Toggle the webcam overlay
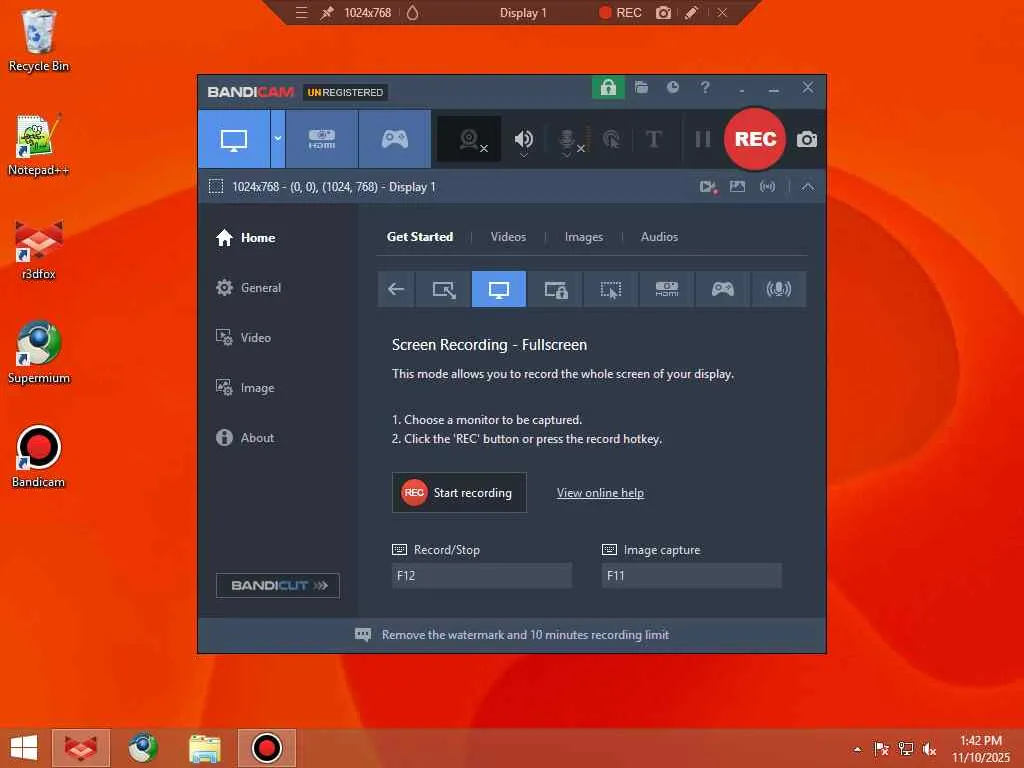Image resolution: width=1024 pixels, height=768 pixels. click(x=470, y=139)
